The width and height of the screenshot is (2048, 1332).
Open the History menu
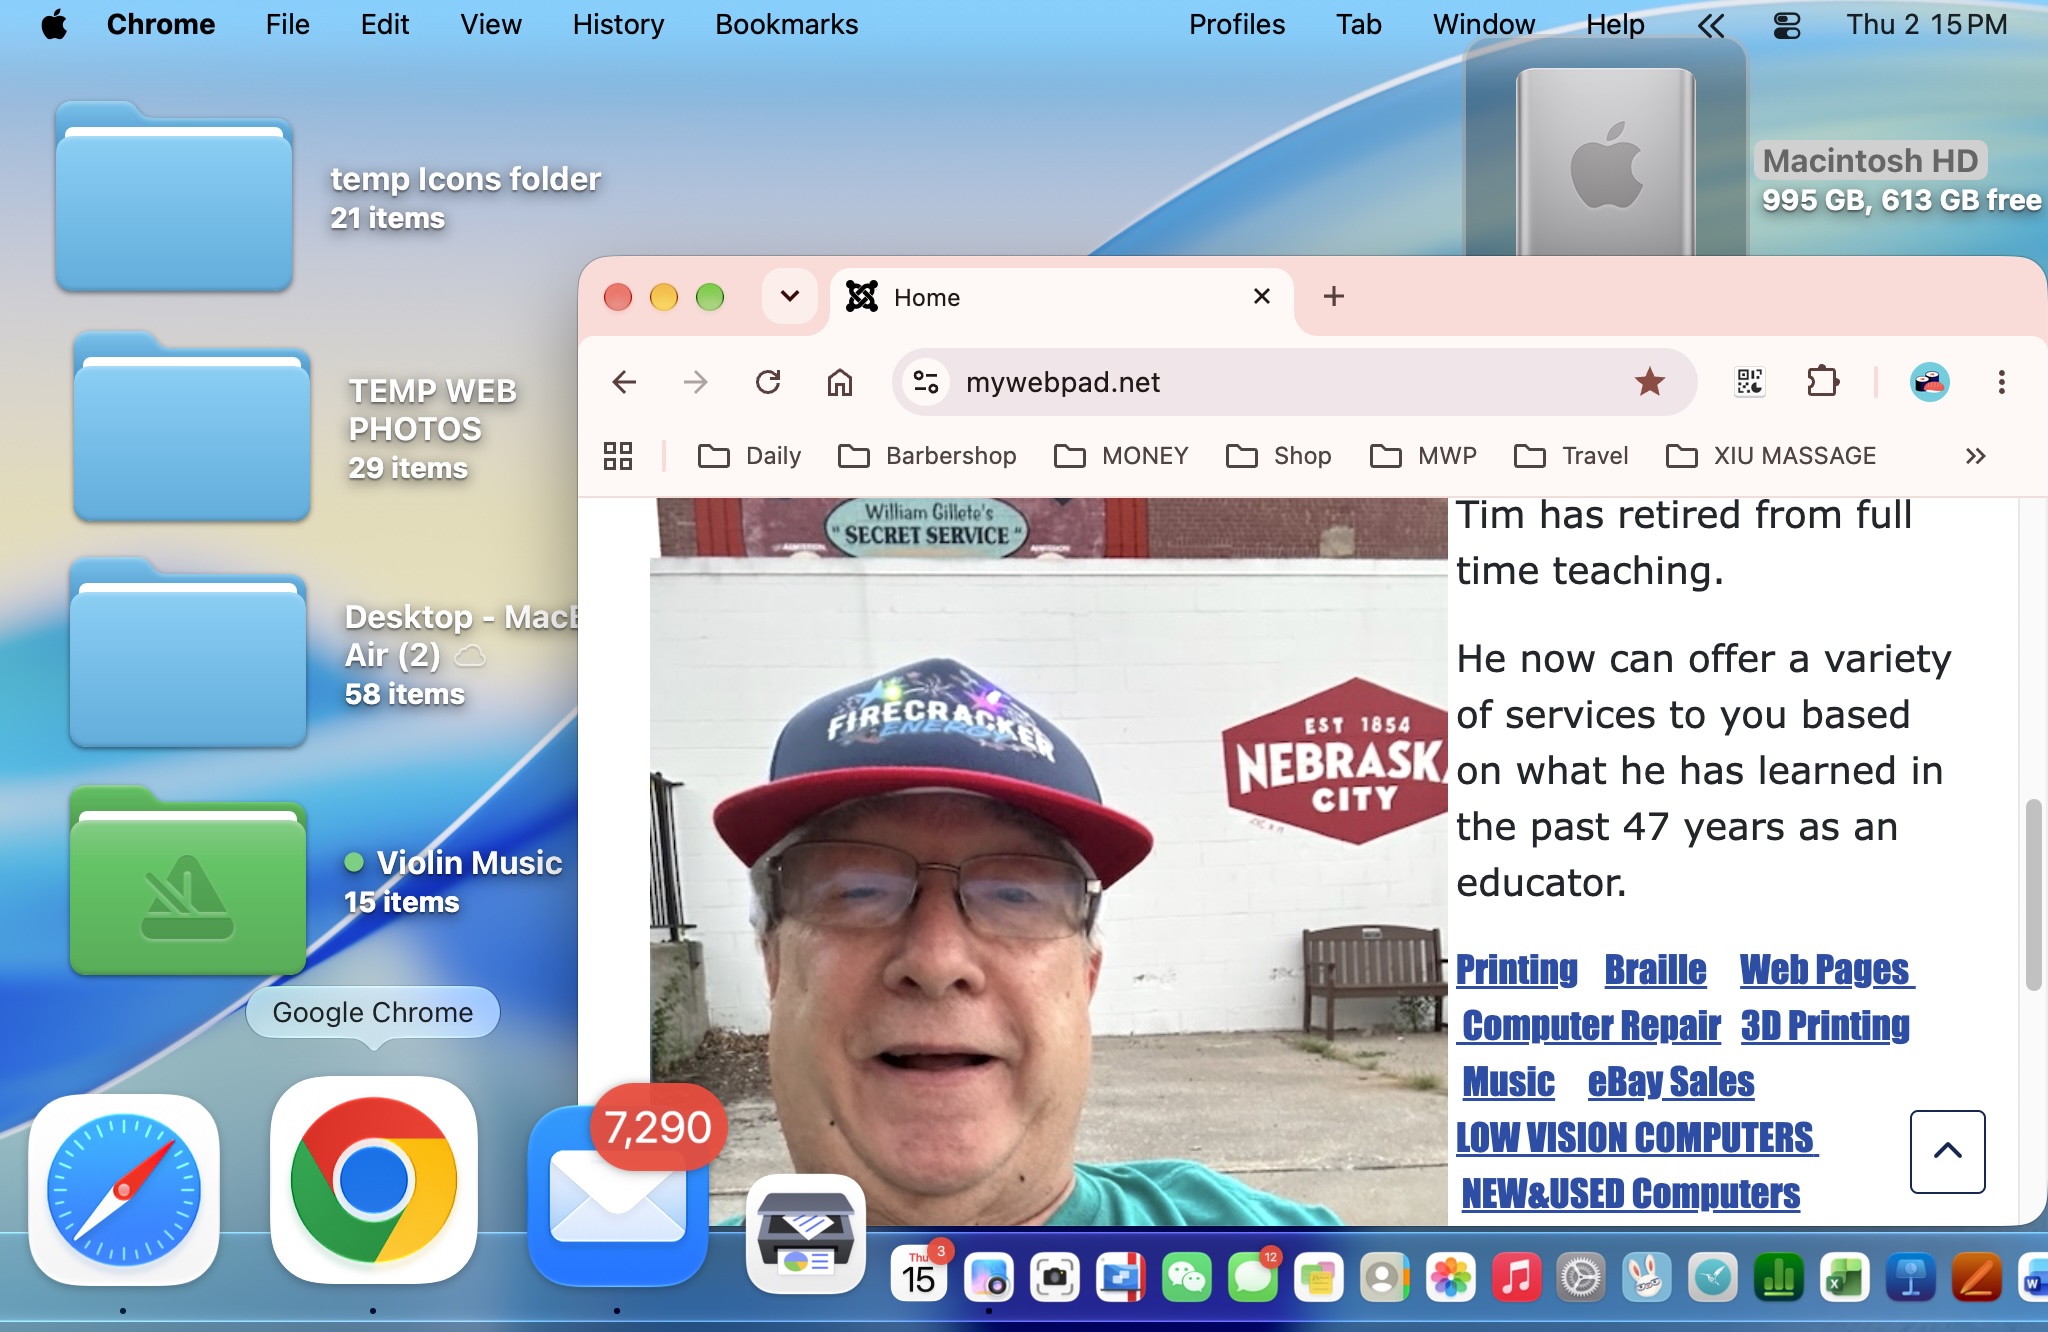click(x=618, y=24)
